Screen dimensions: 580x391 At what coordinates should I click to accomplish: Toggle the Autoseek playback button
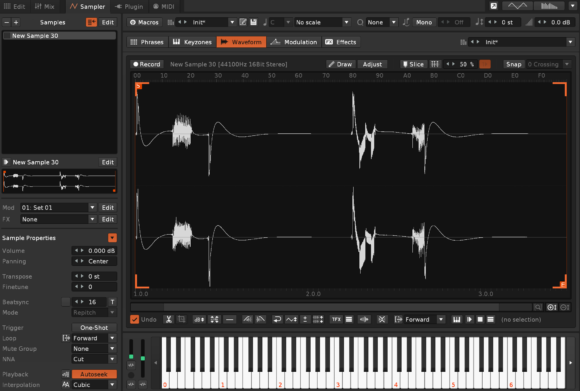(x=94, y=374)
